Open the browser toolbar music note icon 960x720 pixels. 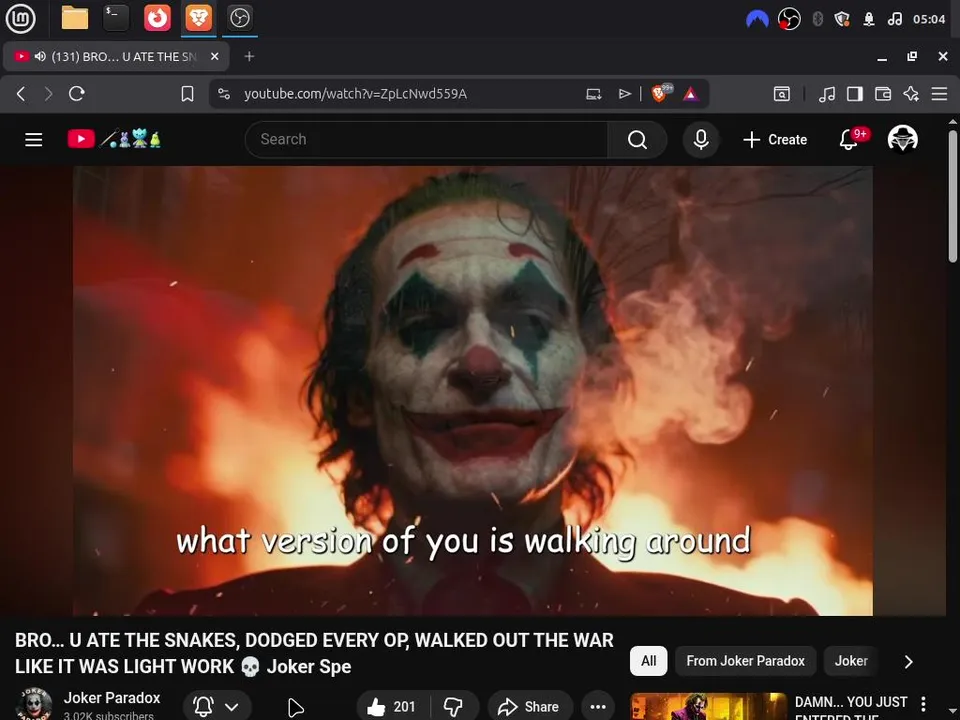(x=827, y=94)
